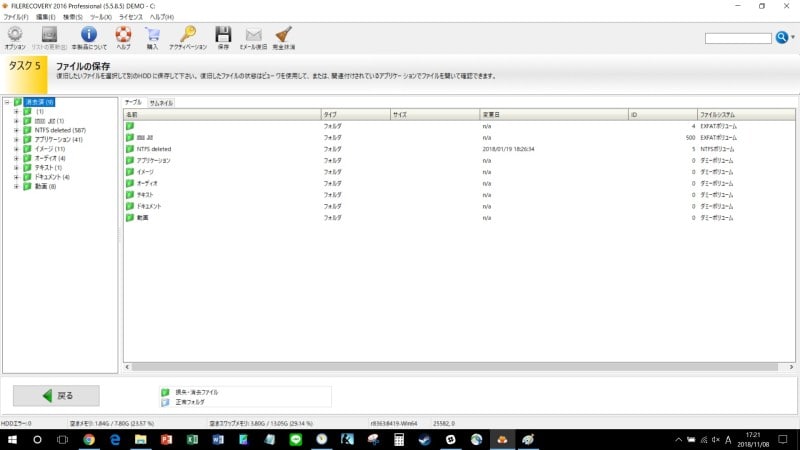The image size is (800, 450).
Task: Open the ツール menu
Action: pyautogui.click(x=101, y=18)
